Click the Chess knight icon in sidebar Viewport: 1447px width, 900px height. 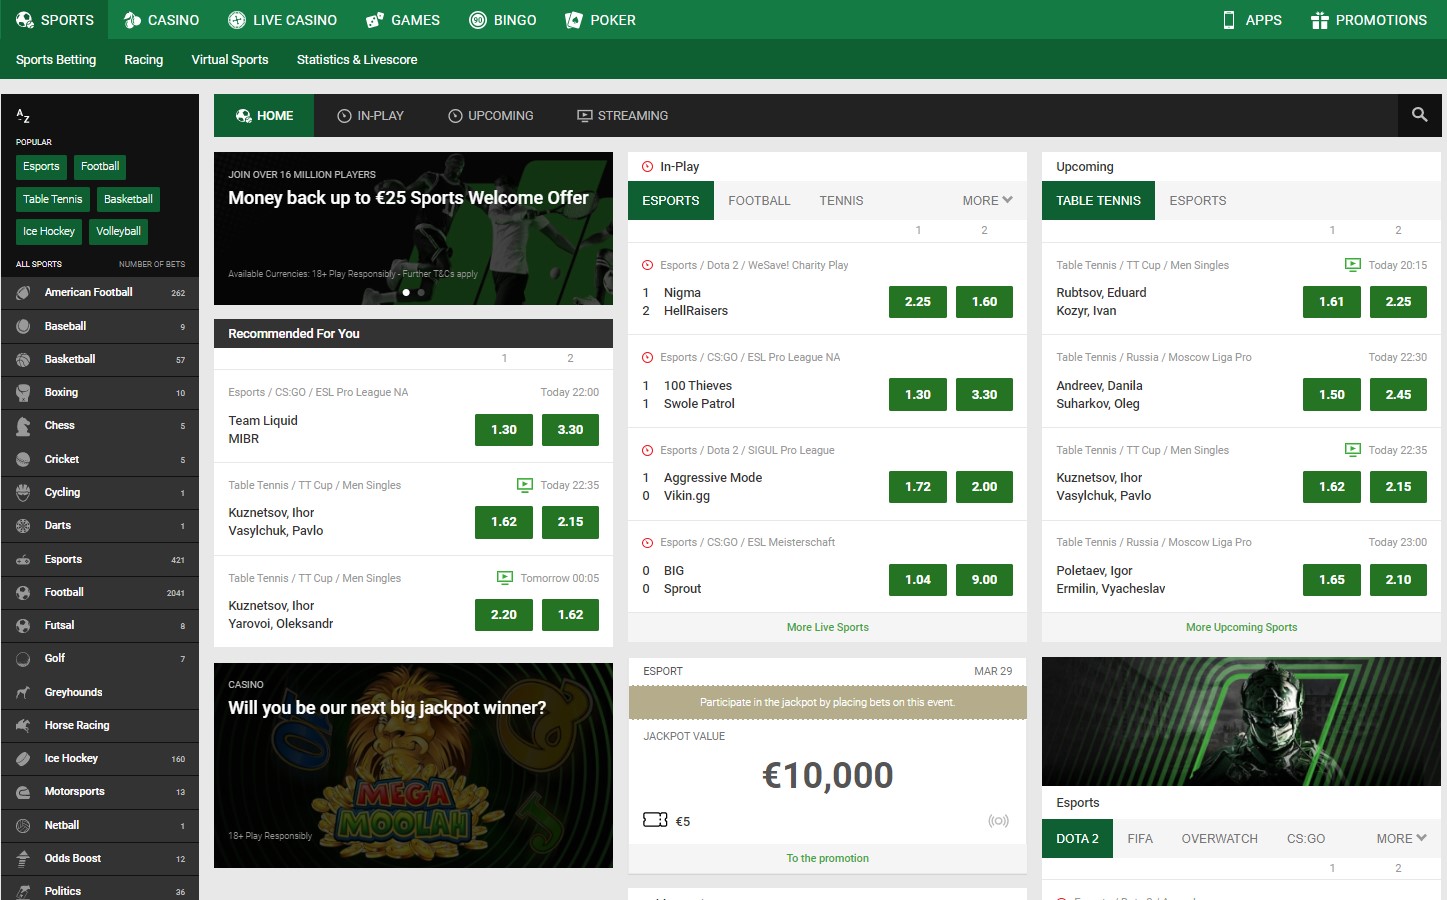coord(23,426)
